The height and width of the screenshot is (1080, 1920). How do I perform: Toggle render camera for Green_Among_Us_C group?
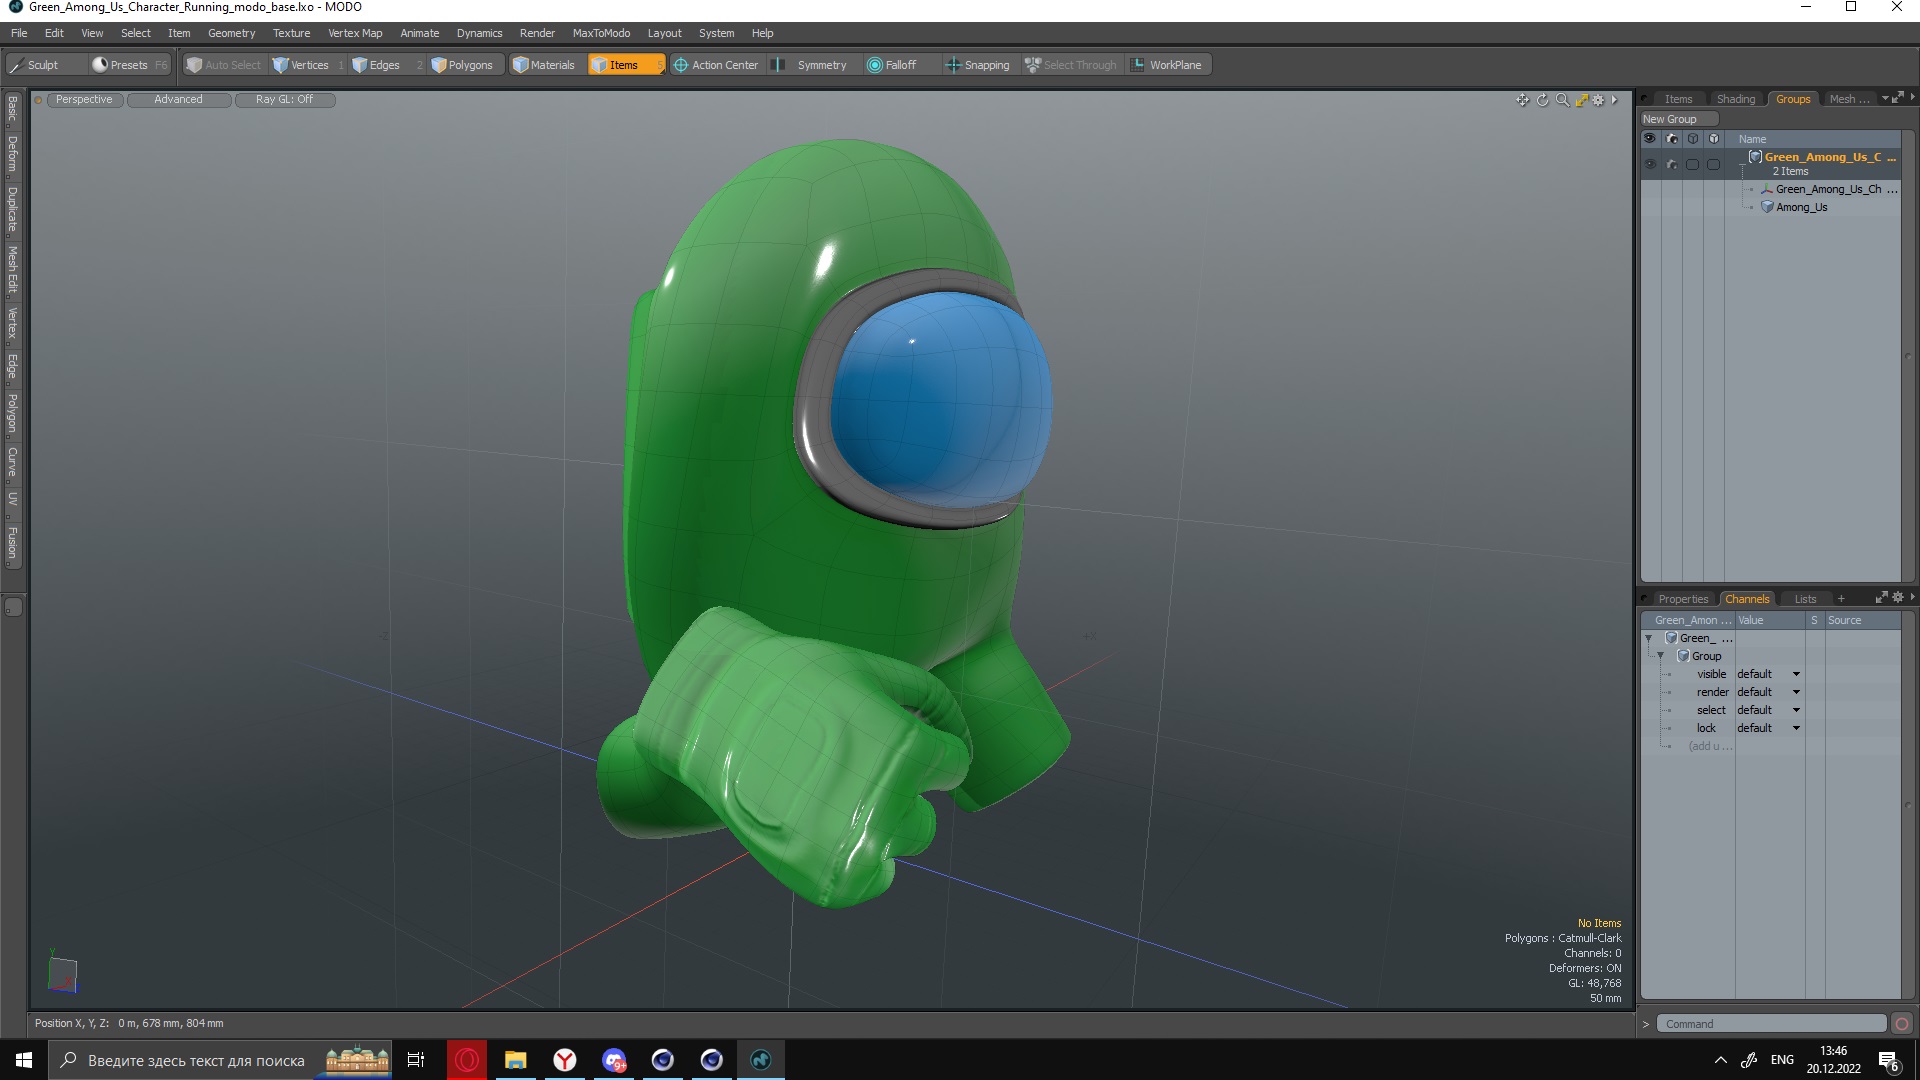(x=1671, y=164)
